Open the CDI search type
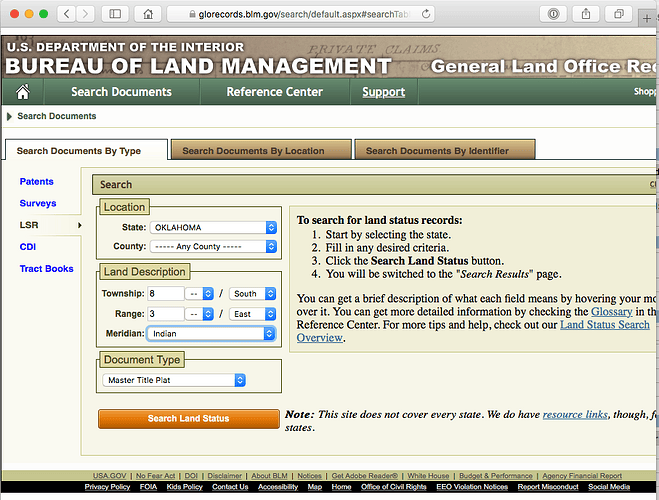 click(x=28, y=247)
